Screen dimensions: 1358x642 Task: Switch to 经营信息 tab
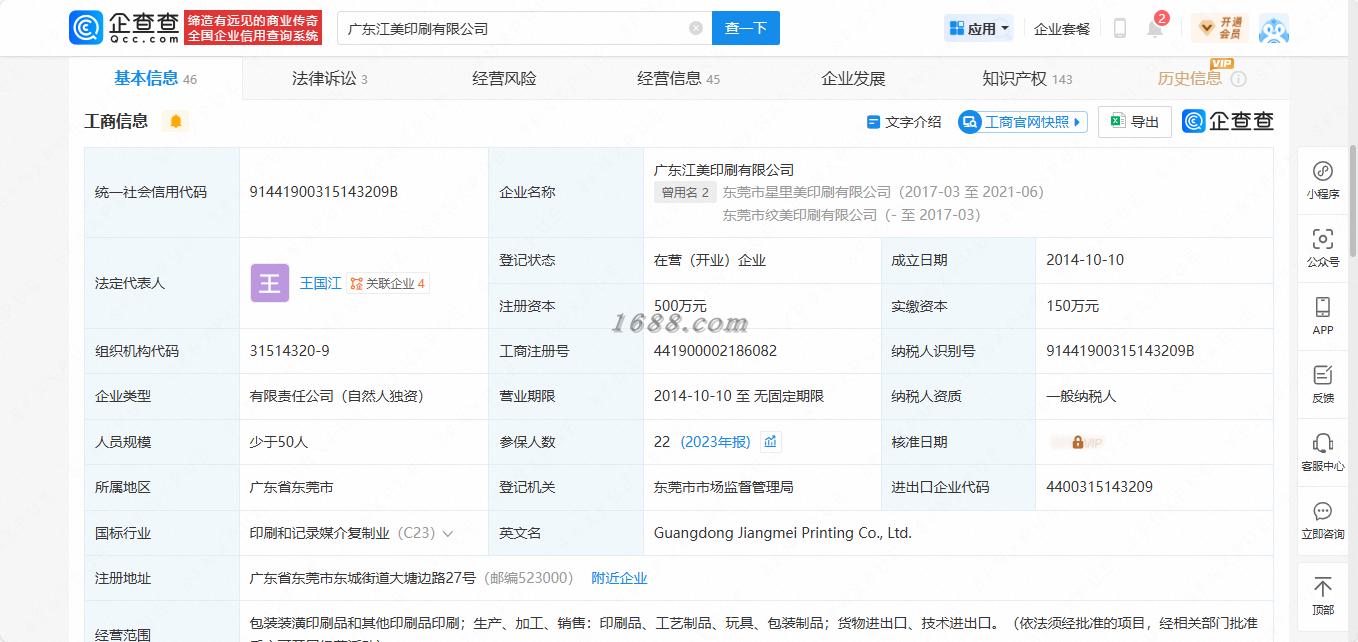tap(678, 78)
